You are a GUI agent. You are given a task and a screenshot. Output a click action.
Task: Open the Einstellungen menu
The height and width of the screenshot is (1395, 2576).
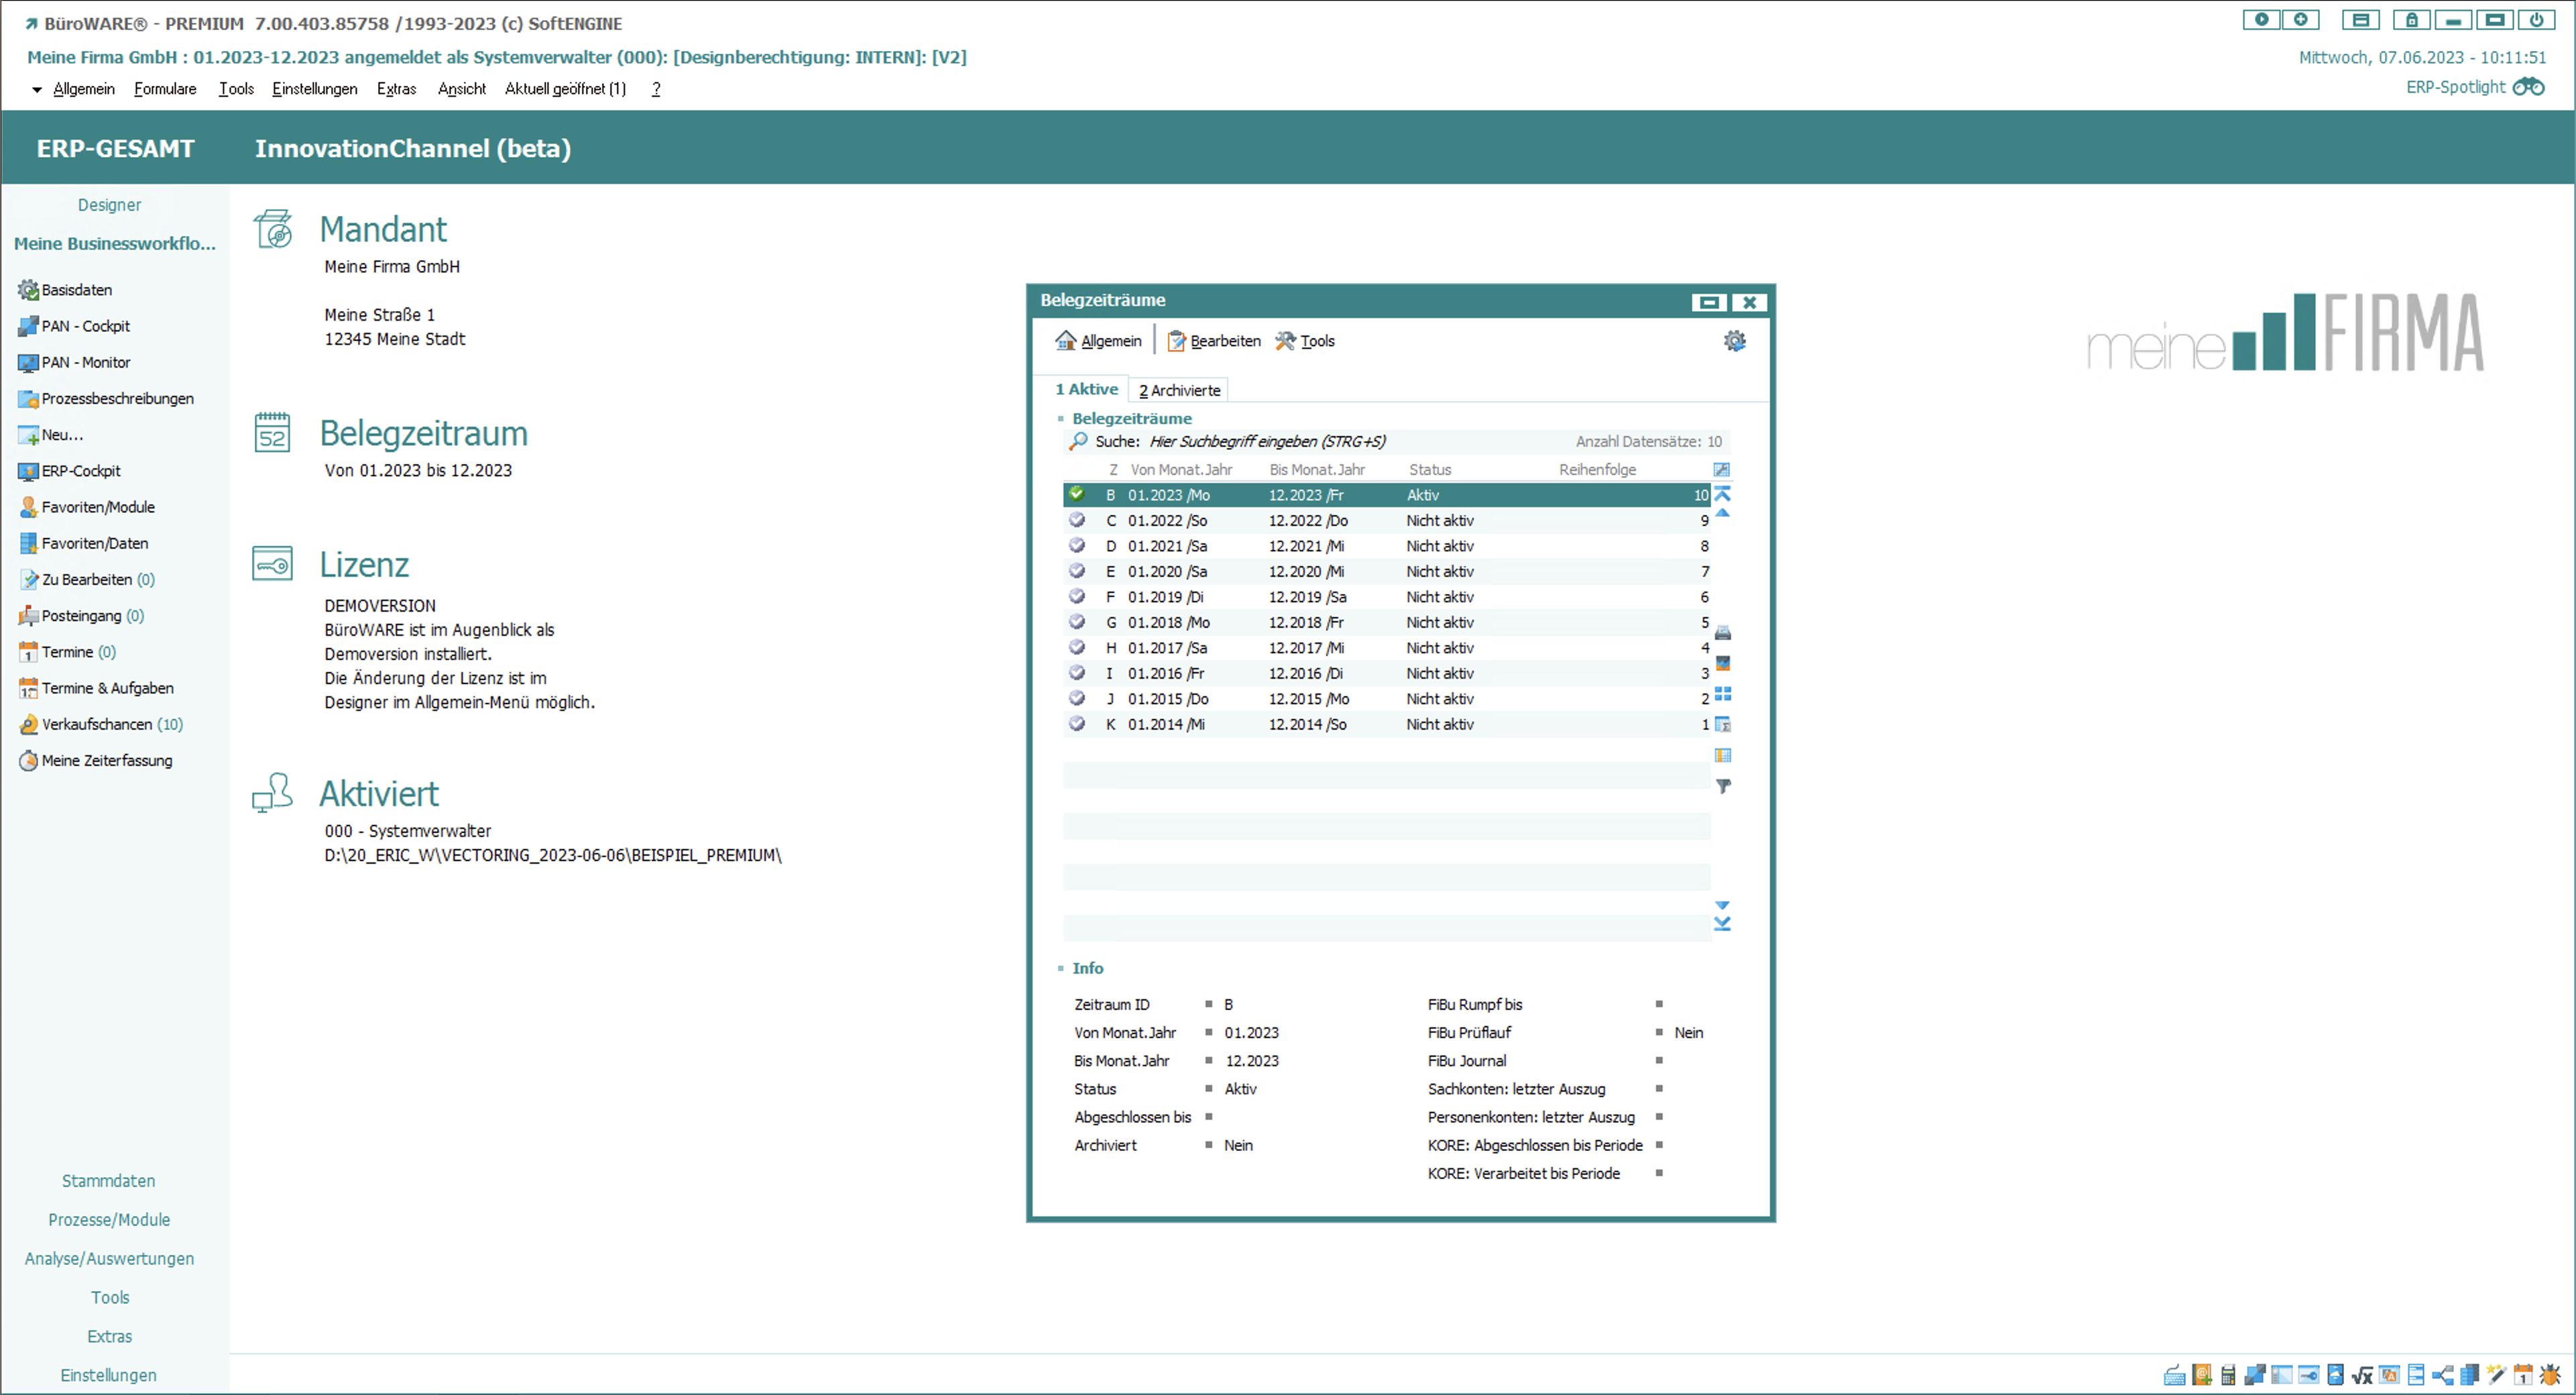[314, 89]
